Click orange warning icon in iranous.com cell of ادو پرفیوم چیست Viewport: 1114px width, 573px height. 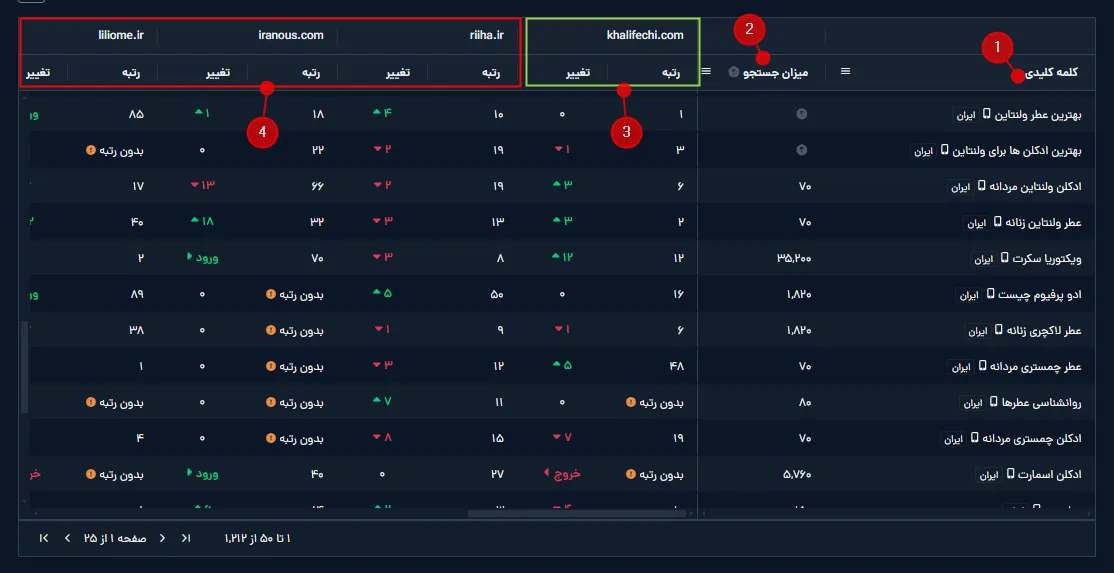click(270, 294)
